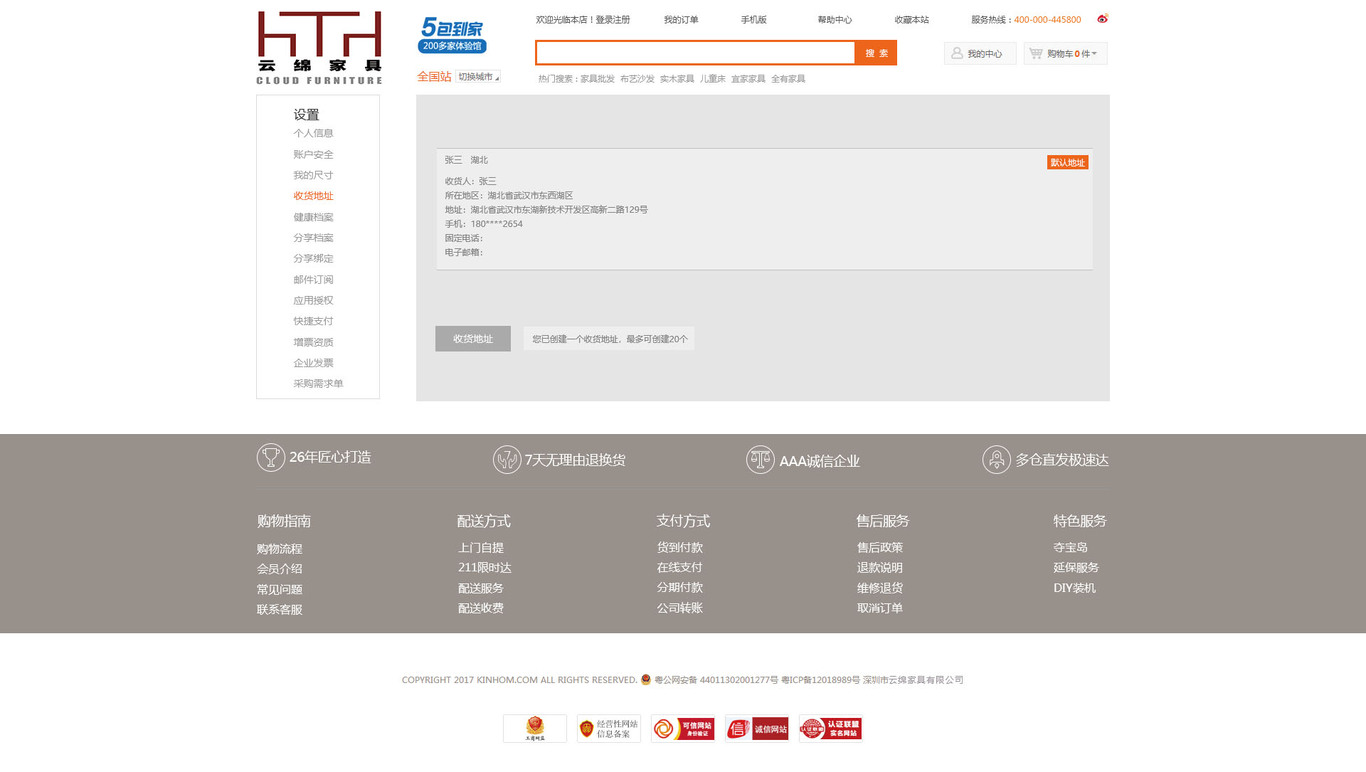Open 货到付款 footer link
The image size is (1366, 772).
(680, 548)
